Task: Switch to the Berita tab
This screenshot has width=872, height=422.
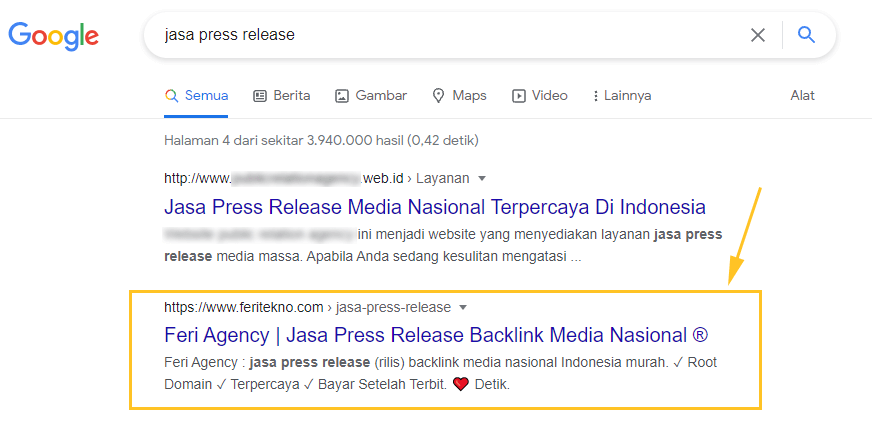Action: pyautogui.click(x=281, y=96)
